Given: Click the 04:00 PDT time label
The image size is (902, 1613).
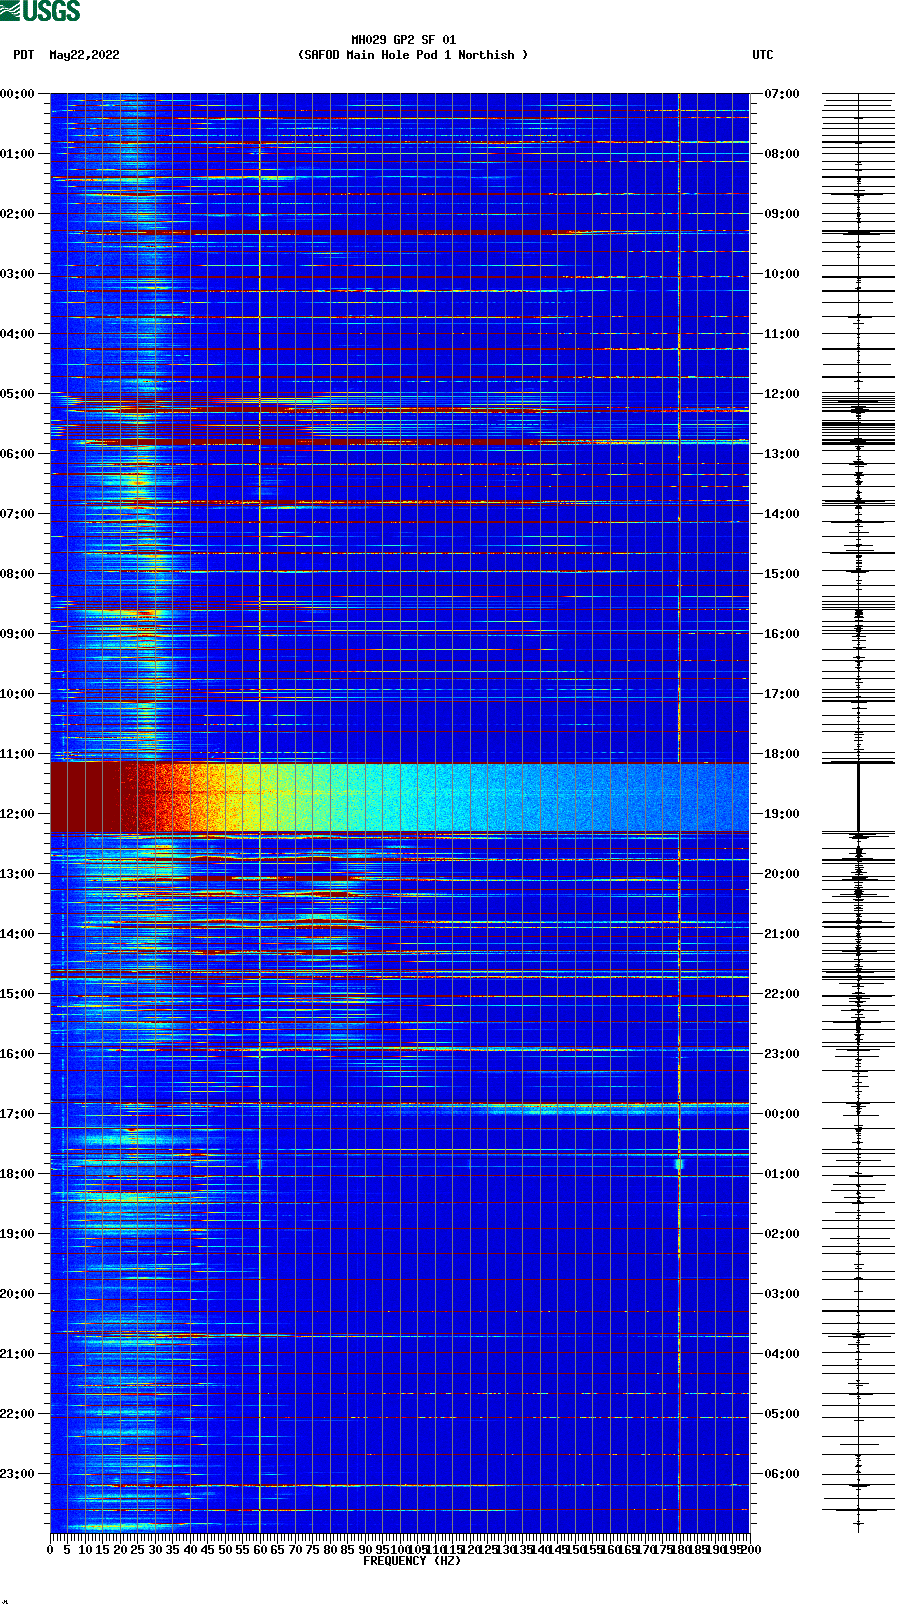Looking at the screenshot, I should pyautogui.click(x=18, y=334).
